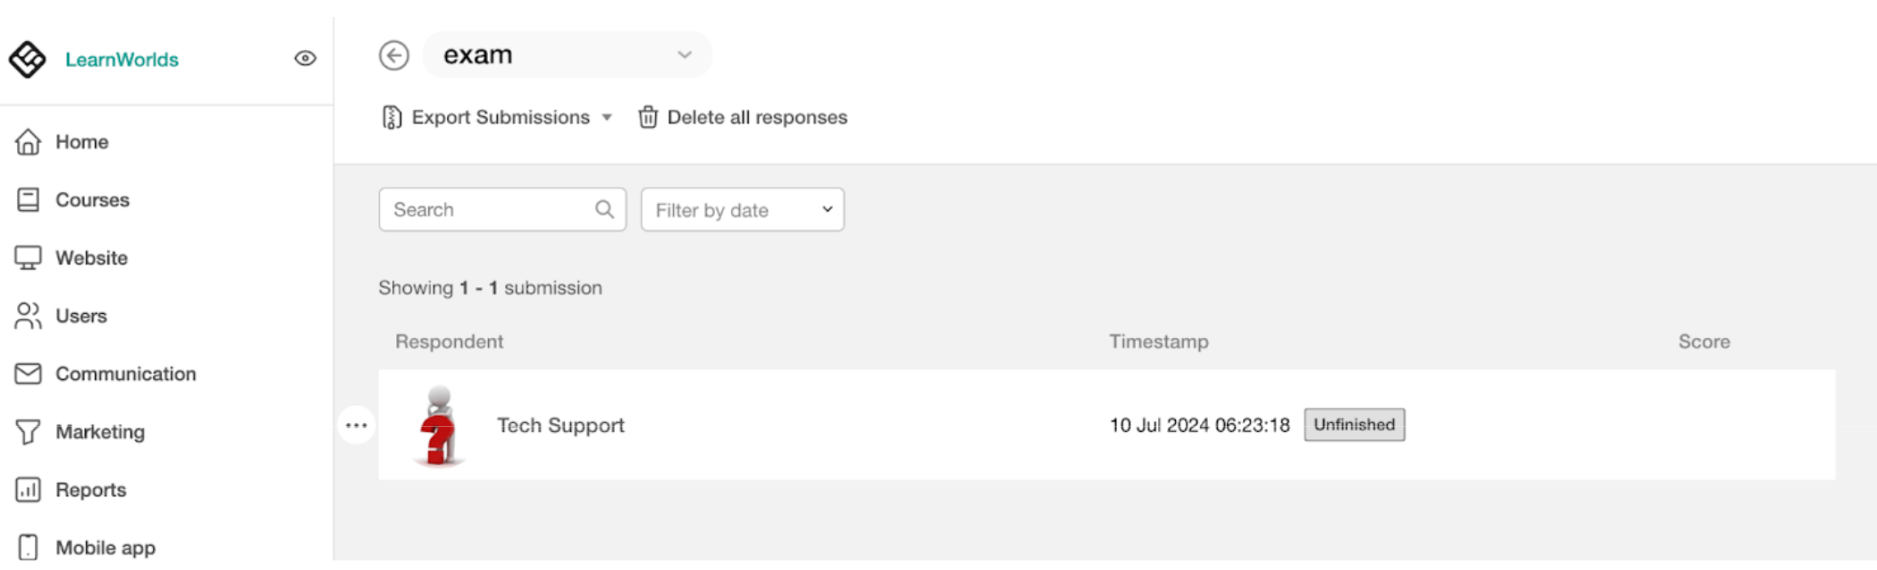Expand the exam selector dropdown
The height and width of the screenshot is (570, 1877).
click(x=567, y=55)
